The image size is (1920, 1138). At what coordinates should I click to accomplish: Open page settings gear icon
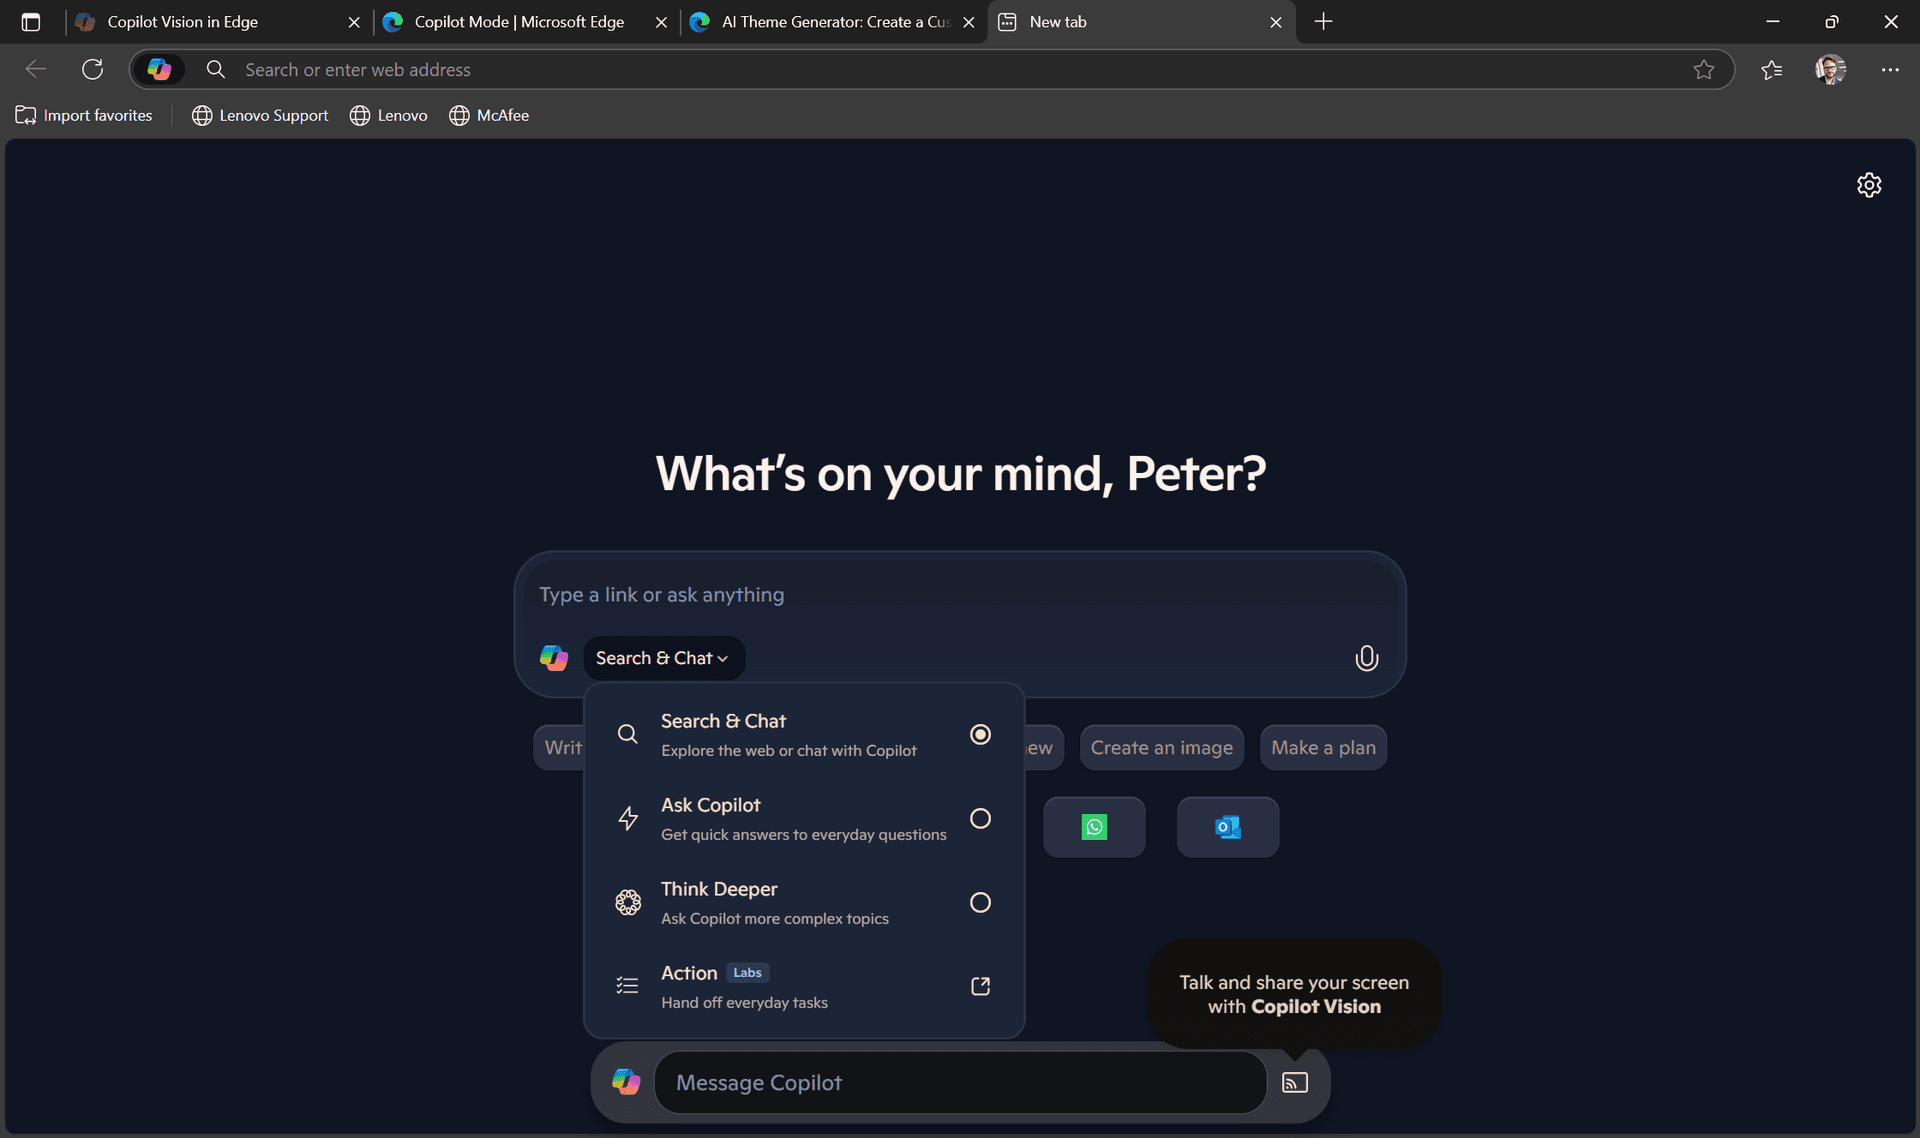pyautogui.click(x=1868, y=185)
